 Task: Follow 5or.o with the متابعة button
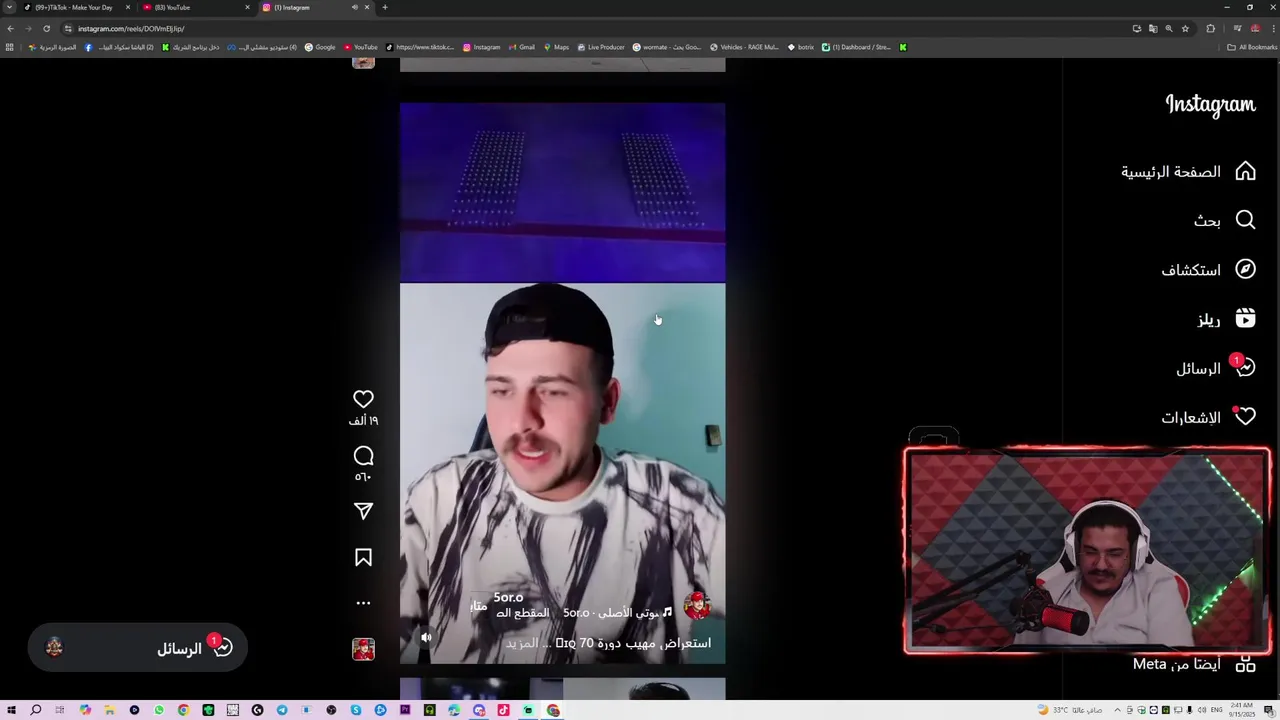click(479, 605)
